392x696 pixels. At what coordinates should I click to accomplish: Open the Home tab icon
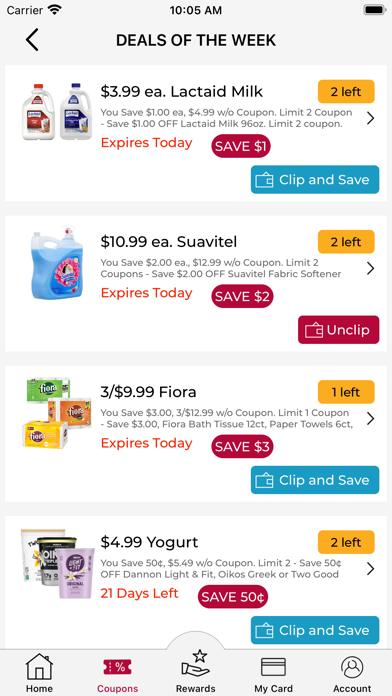(39, 666)
